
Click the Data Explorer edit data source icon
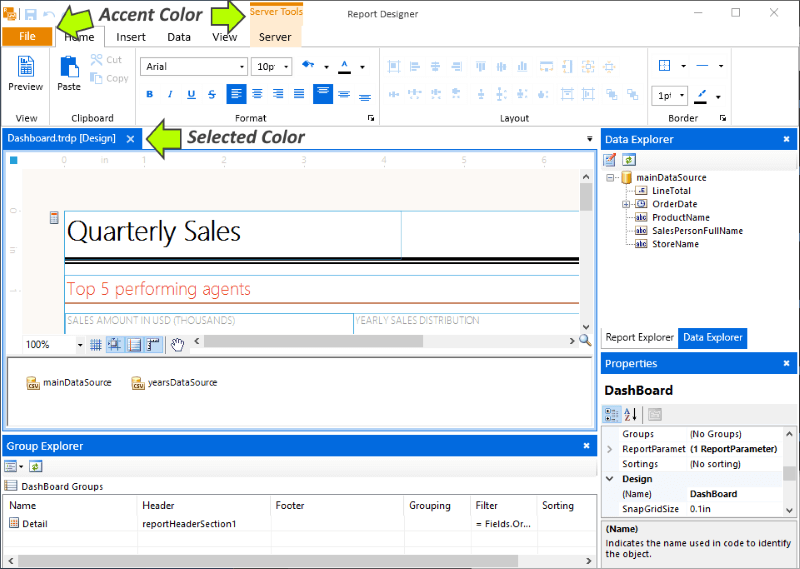coord(609,160)
